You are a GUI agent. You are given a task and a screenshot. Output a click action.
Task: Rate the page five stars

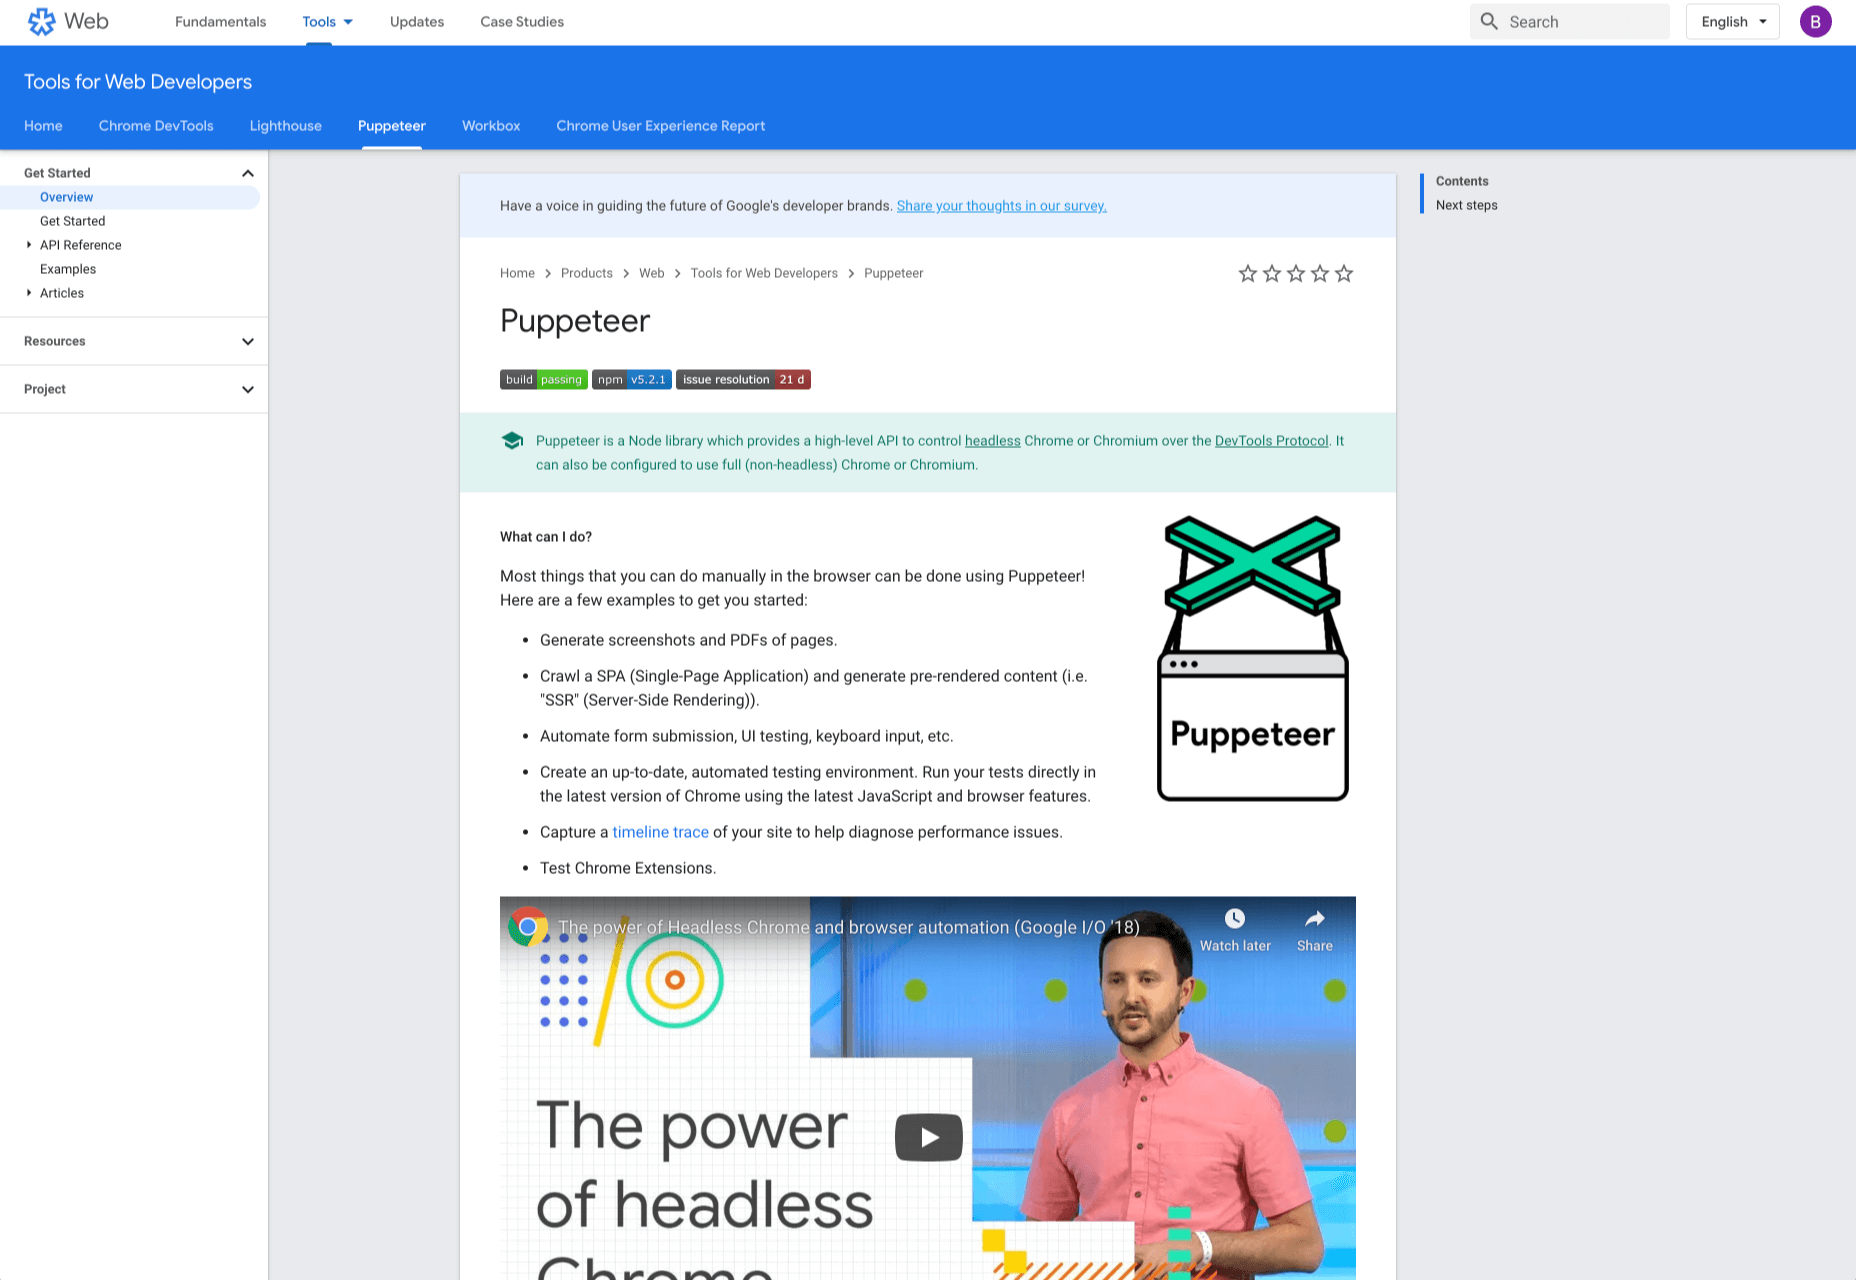click(x=1344, y=274)
